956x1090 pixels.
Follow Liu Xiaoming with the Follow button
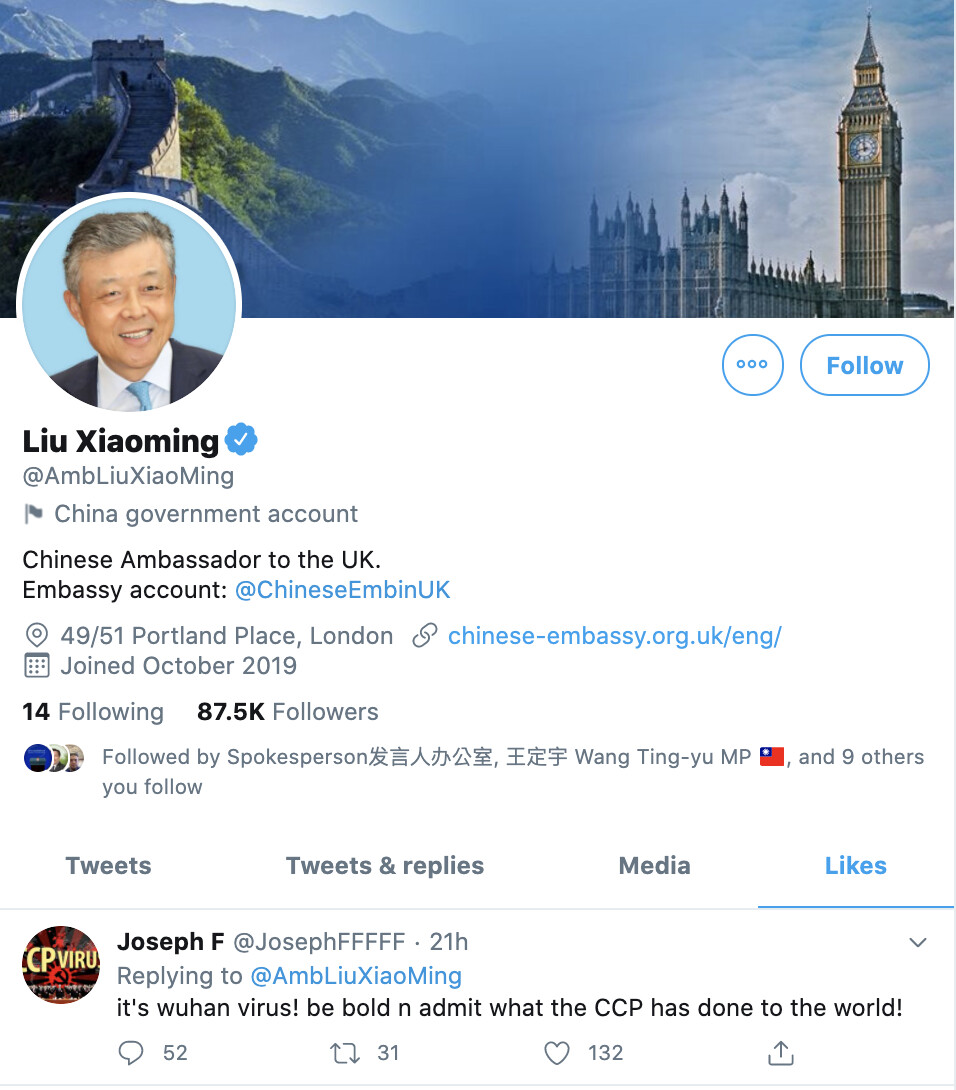864,365
